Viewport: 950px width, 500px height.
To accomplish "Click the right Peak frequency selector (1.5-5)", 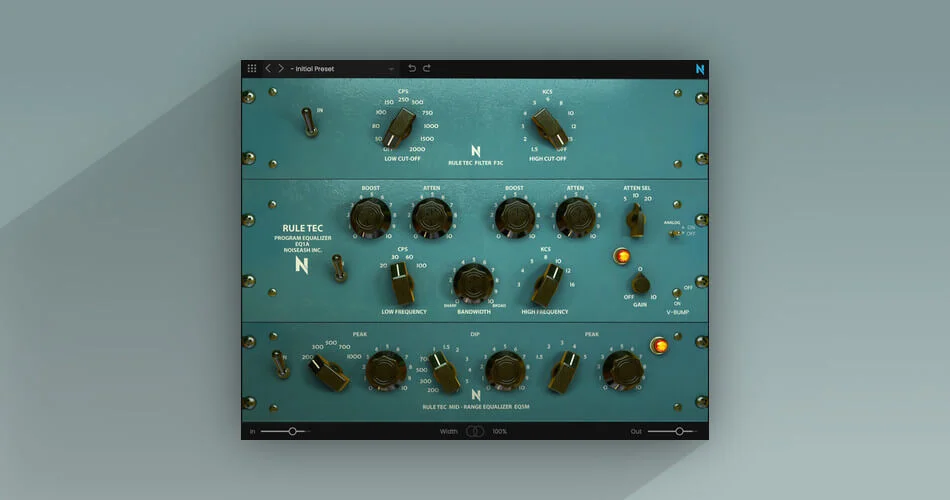I will point(564,372).
